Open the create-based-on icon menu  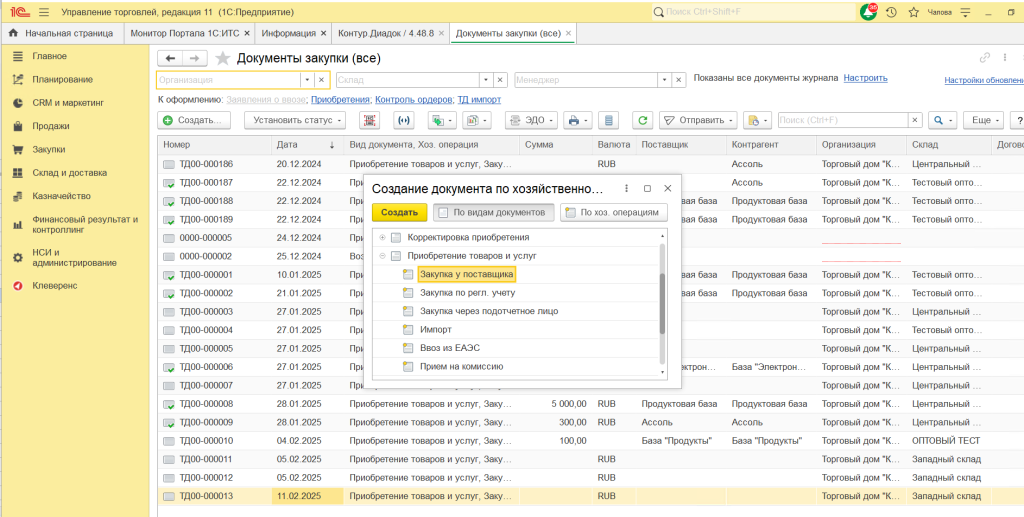pos(441,120)
